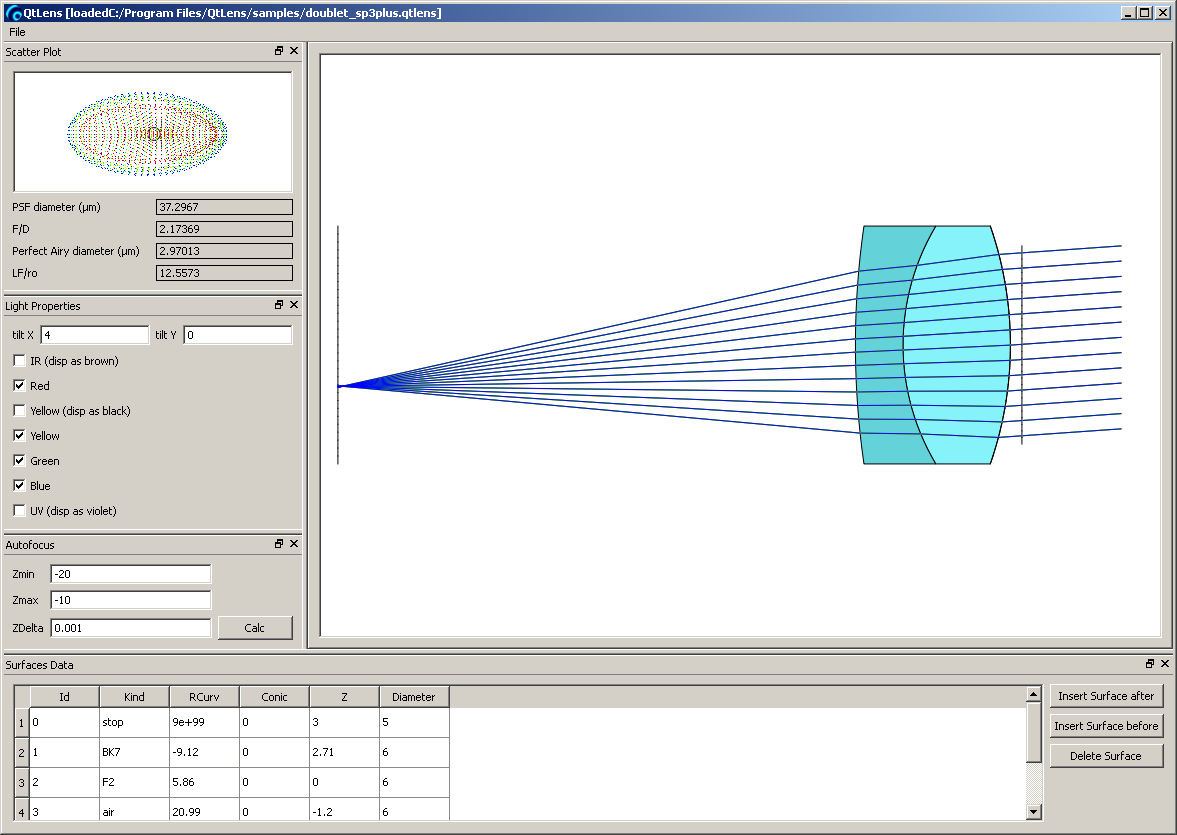The width and height of the screenshot is (1177, 835).
Task: Select the RCurv column header
Action: (x=204, y=697)
